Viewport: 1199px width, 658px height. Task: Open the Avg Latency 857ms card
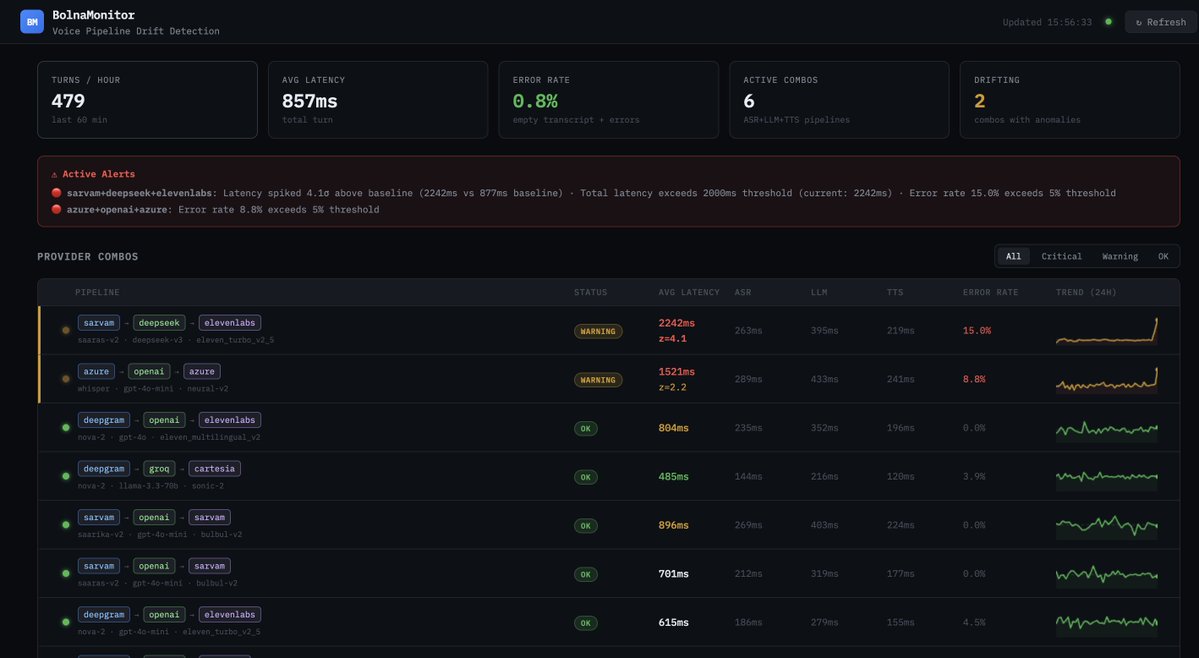click(378, 100)
